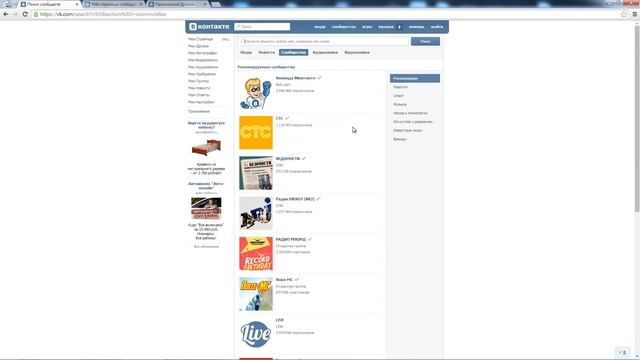Close the third browser tab

tap(205, 4)
